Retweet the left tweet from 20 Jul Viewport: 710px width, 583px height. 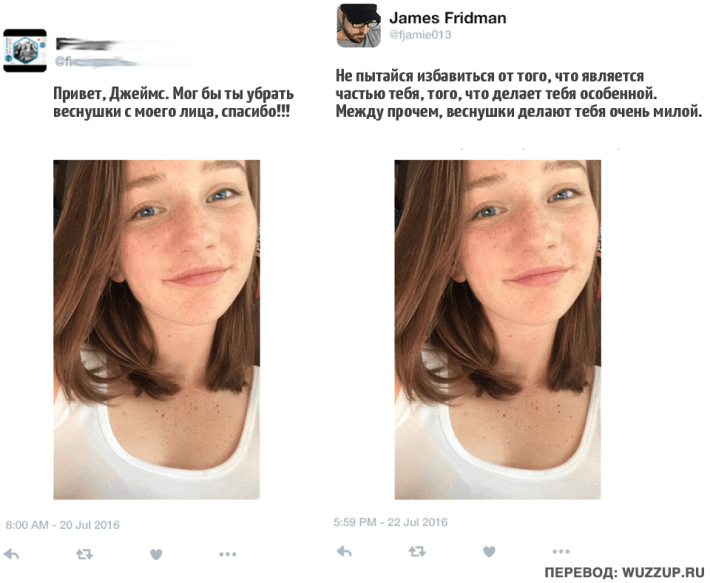coord(84,554)
